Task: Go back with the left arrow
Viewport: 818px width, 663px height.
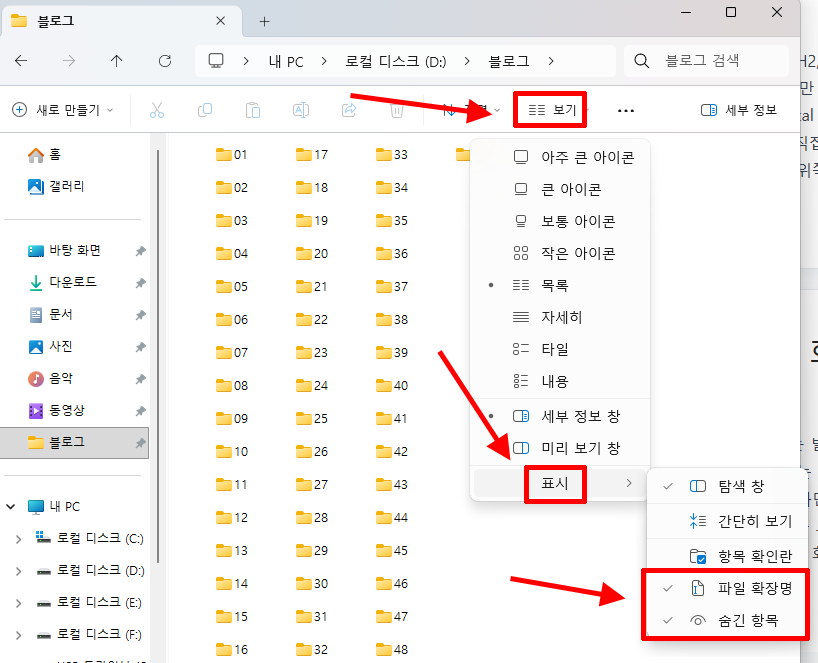Action: (21, 61)
